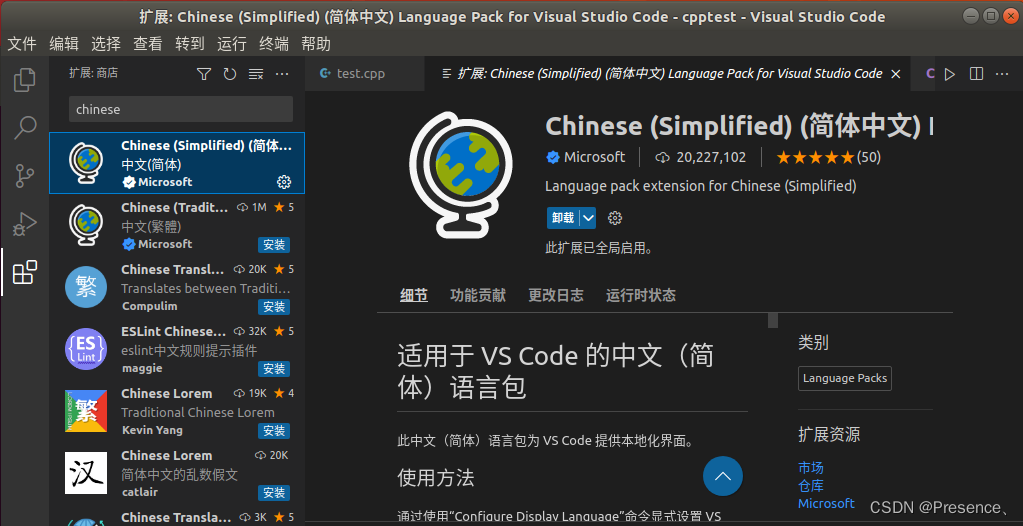The height and width of the screenshot is (526, 1023).
Task: Click the extension search box containing chinese
Action: [x=181, y=109]
